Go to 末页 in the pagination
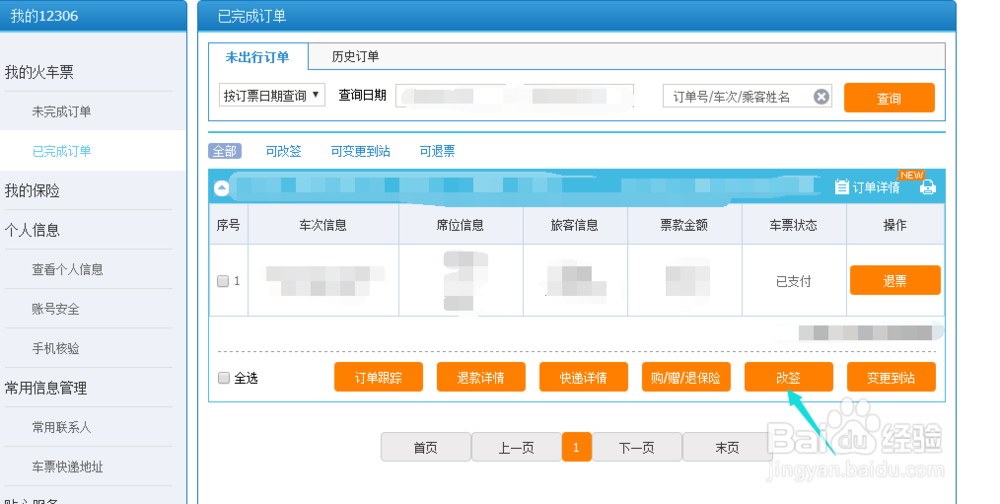The height and width of the screenshot is (504, 1000). [727, 447]
